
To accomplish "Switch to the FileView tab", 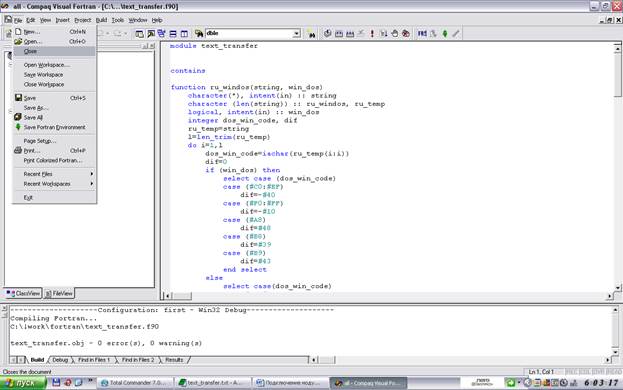I will tap(59, 293).
